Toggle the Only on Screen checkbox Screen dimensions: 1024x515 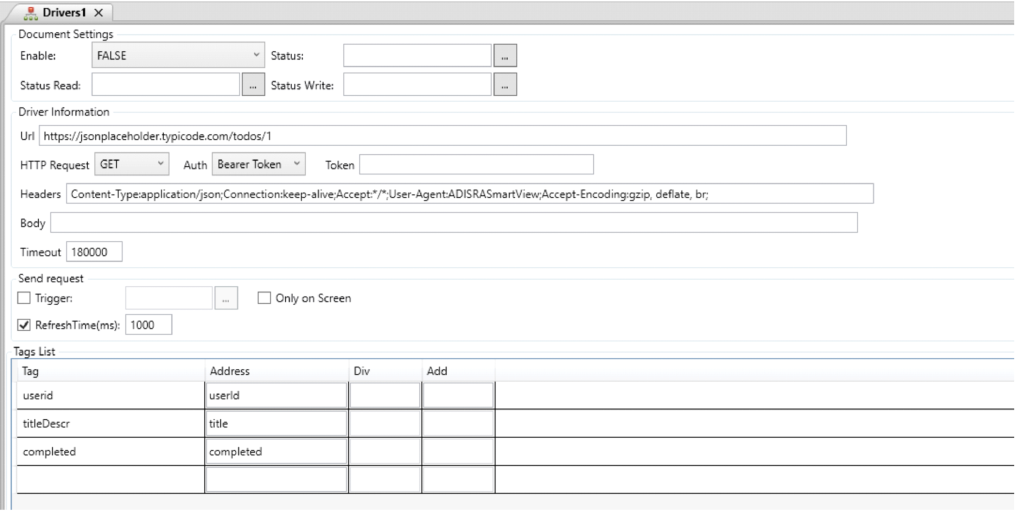pyautogui.click(x=265, y=298)
